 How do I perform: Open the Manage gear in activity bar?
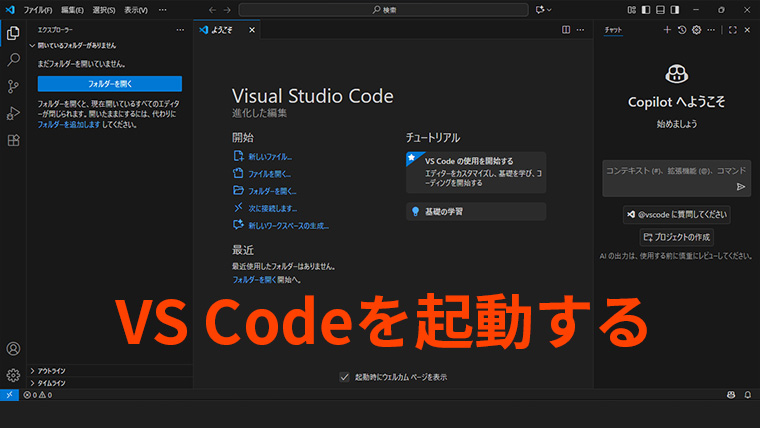click(13, 375)
